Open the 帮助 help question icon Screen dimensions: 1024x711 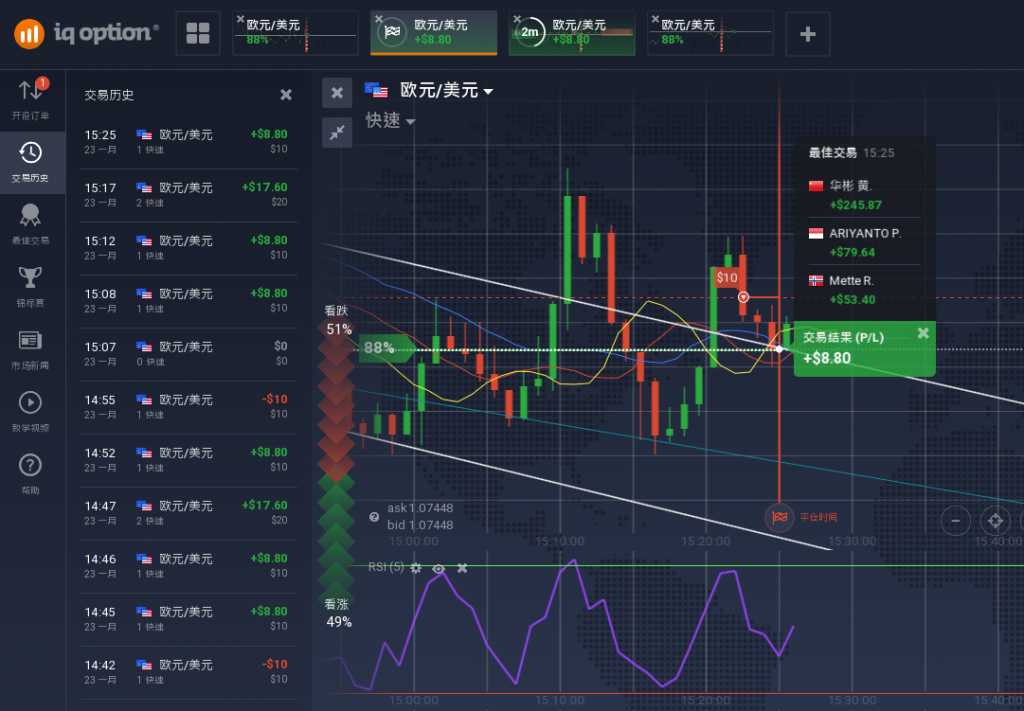(x=30, y=472)
